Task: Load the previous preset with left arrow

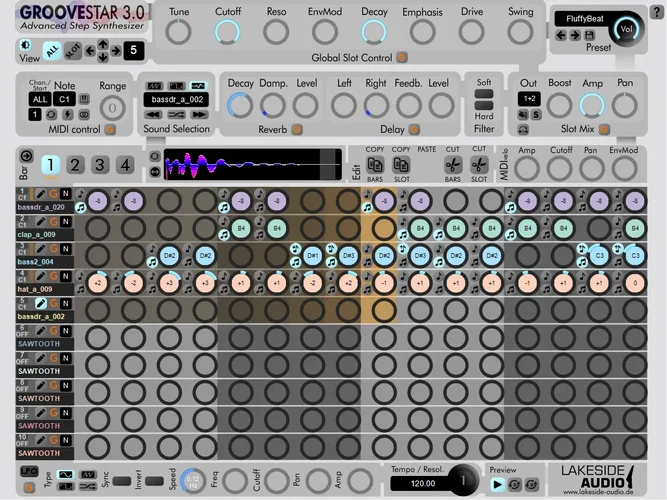Action: point(561,35)
